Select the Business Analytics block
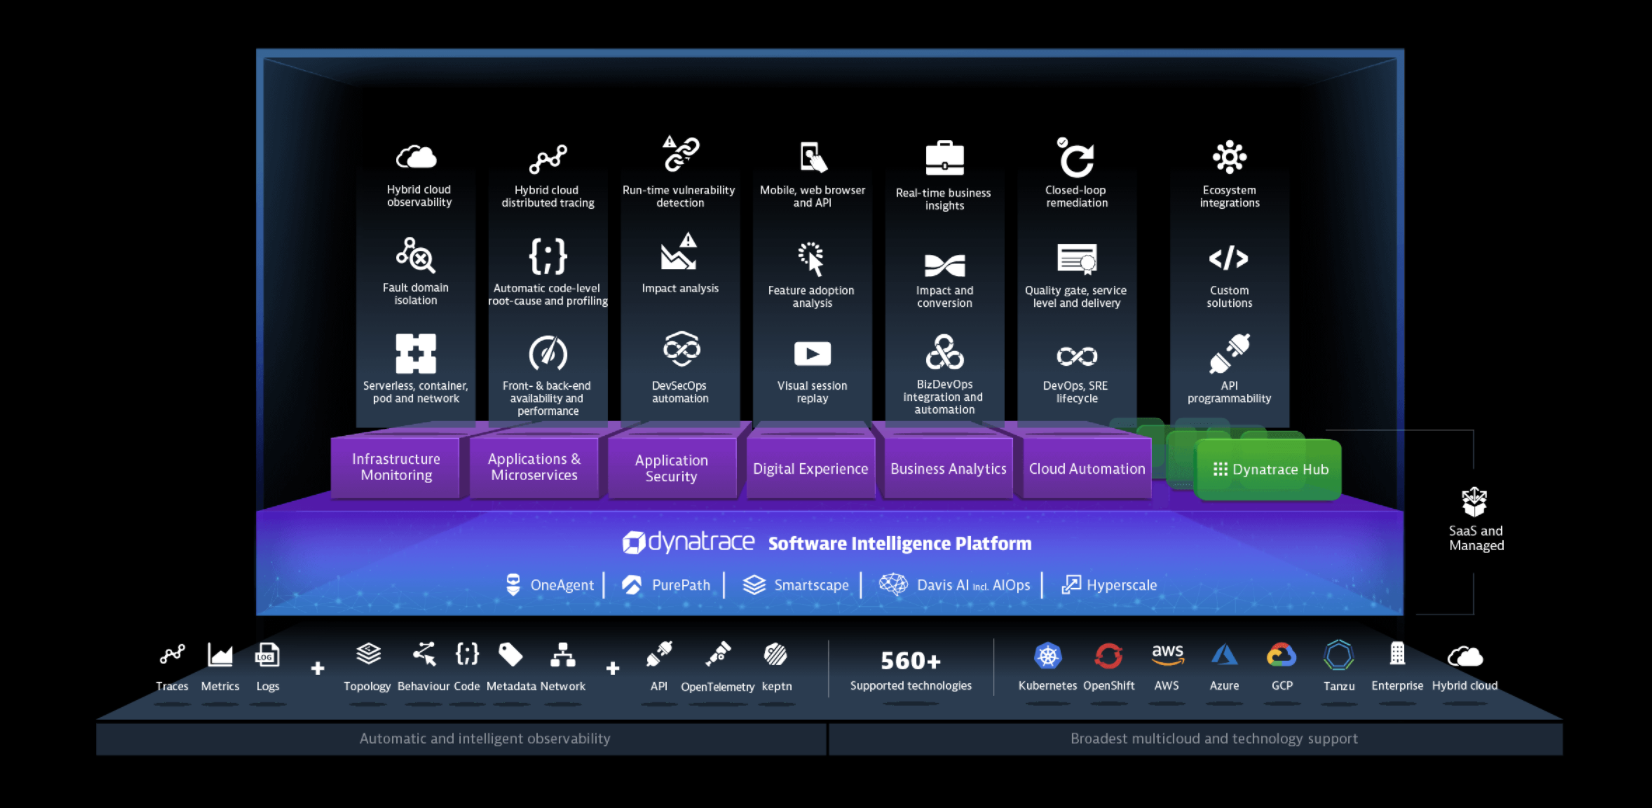The height and width of the screenshot is (808, 1652). click(x=948, y=468)
